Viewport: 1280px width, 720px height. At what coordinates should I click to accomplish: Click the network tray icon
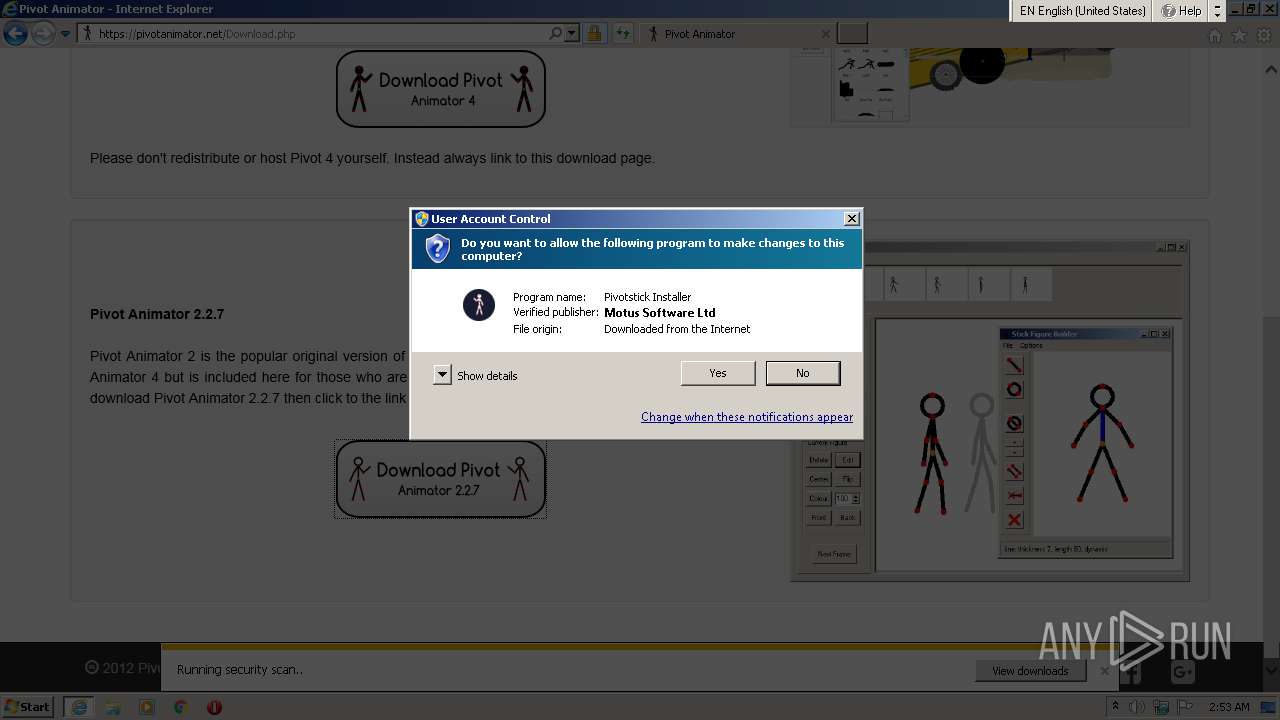pyautogui.click(x=1162, y=707)
